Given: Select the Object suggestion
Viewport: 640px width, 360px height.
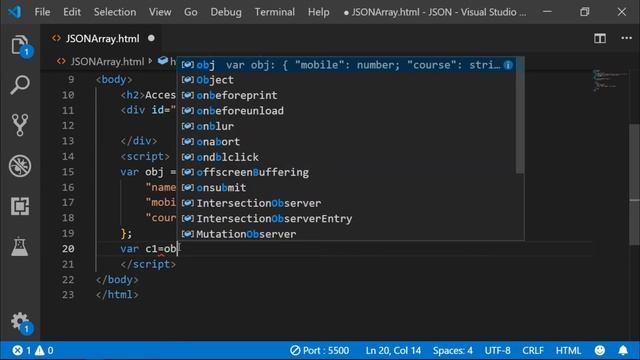Looking at the screenshot, I should (x=346, y=80).
